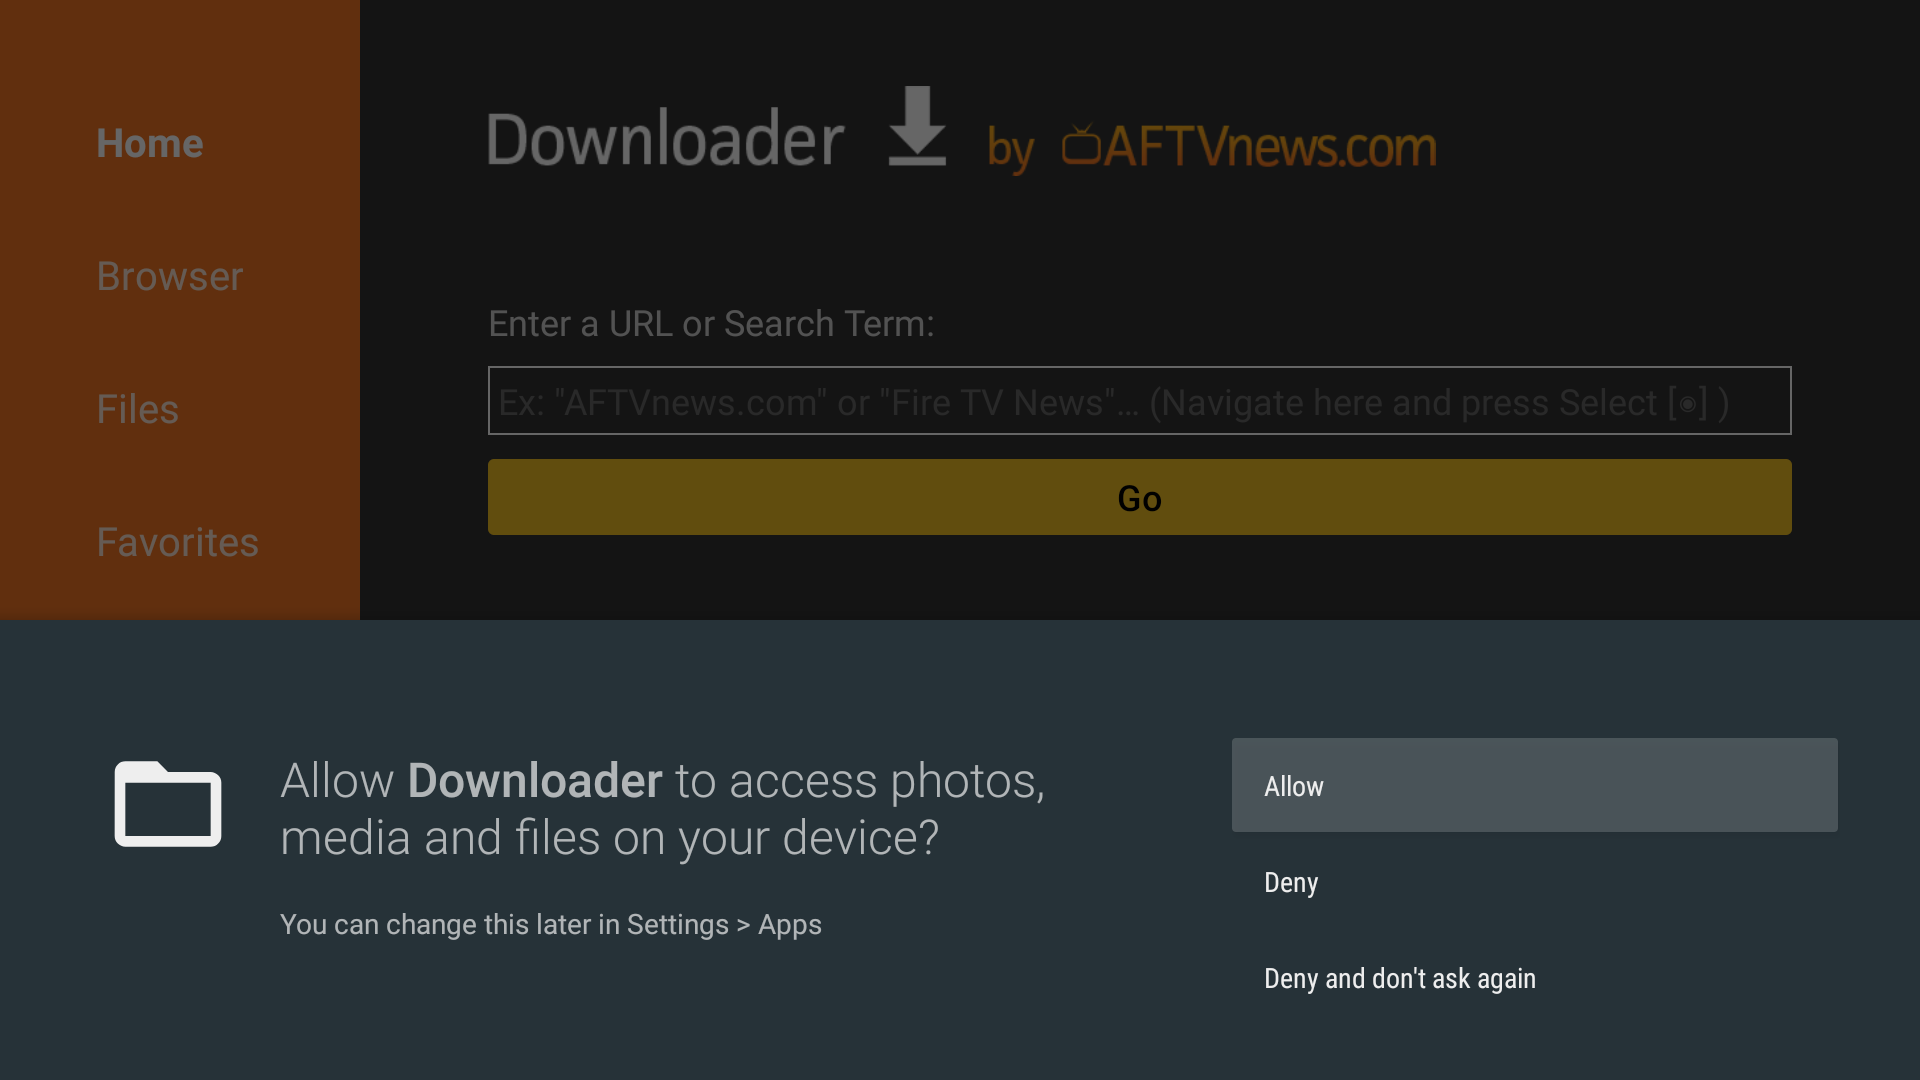This screenshot has width=1920, height=1080.
Task: Click the AFTVnews TV logo icon
Action: click(x=1081, y=145)
